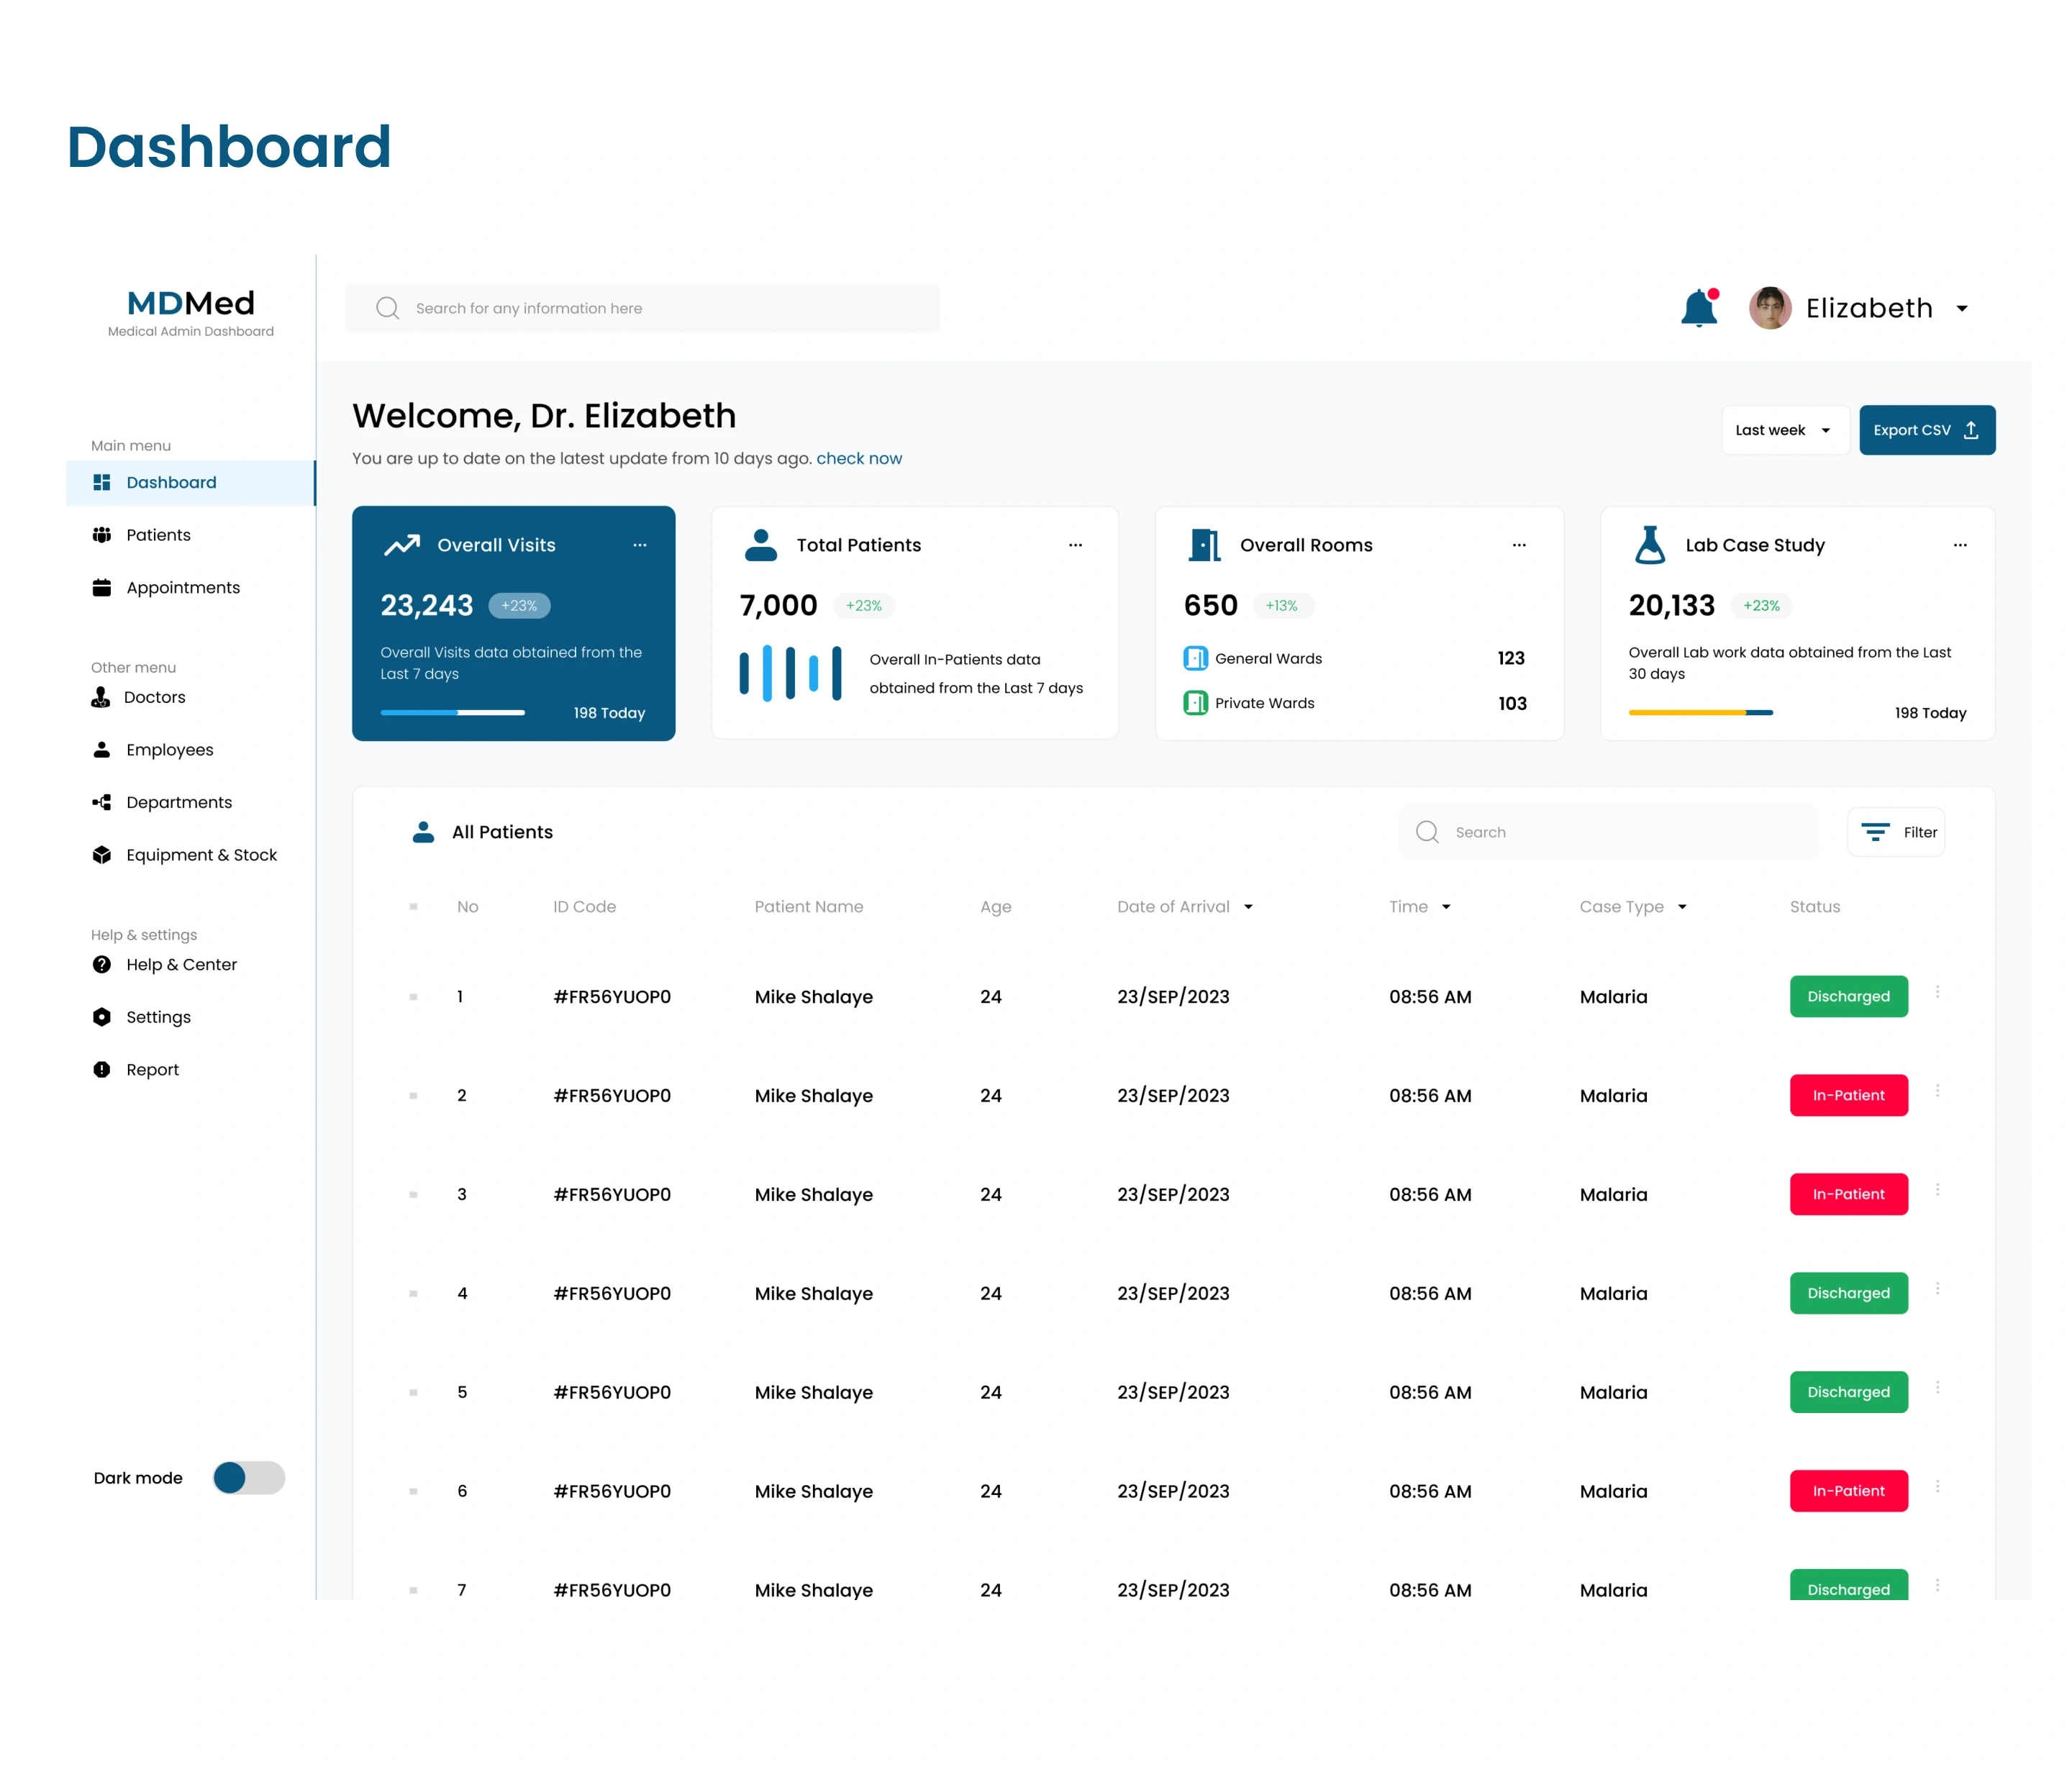Click the Overall Visits progress bar
The height and width of the screenshot is (1767, 2072).
pos(452,713)
